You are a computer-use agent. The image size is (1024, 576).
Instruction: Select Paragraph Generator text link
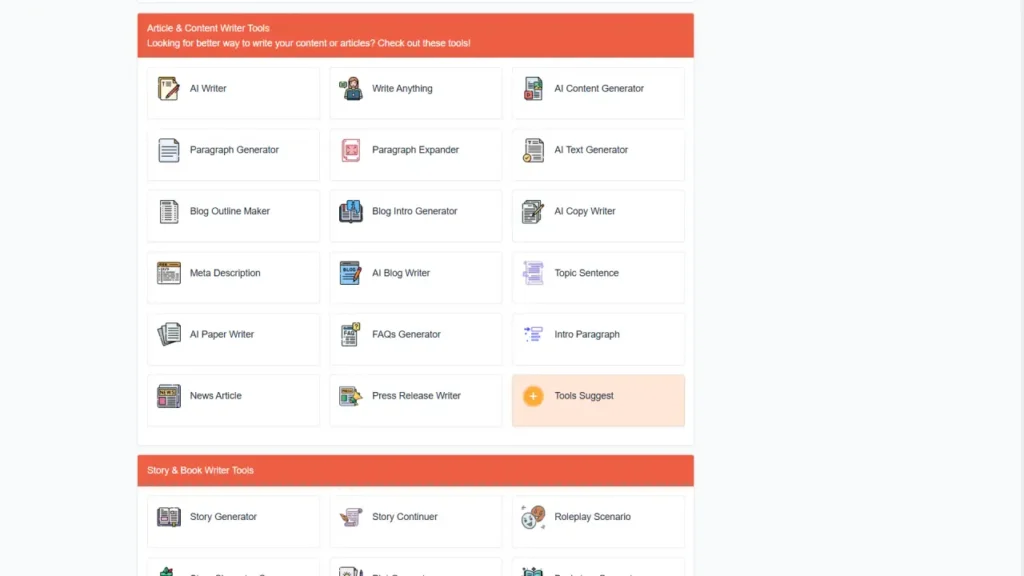point(234,150)
